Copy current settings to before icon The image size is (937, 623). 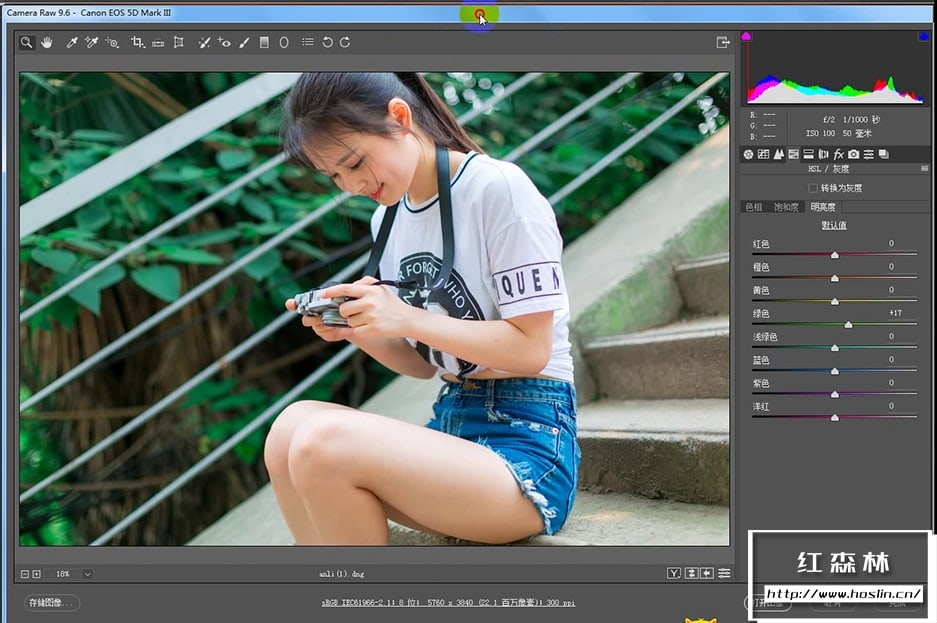[x=707, y=573]
